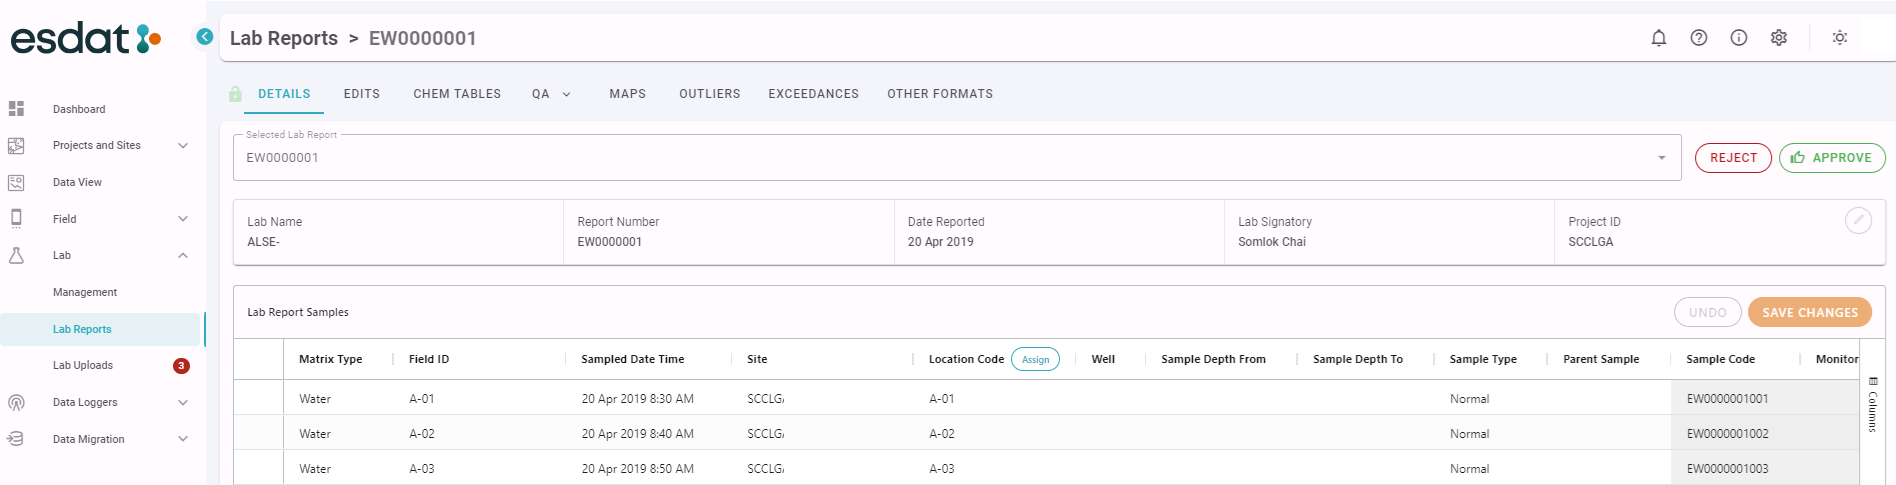
Task: Open the Columns side panel
Action: tap(1872, 404)
